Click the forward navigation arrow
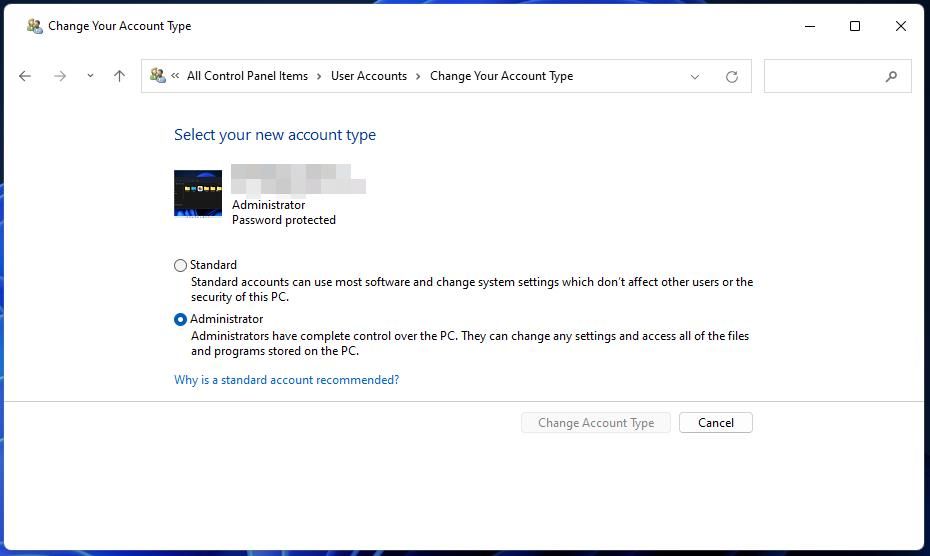The width and height of the screenshot is (930, 556). pyautogui.click(x=60, y=76)
